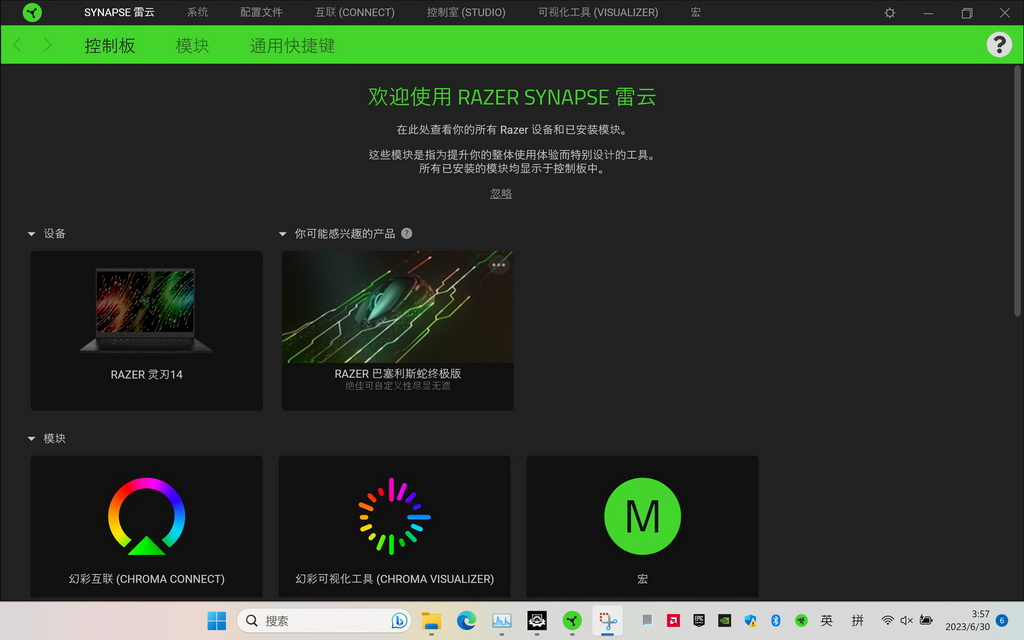Screen dimensions: 1024x640
Task: Click the Wi-Fi network tray icon
Action: [887, 620]
